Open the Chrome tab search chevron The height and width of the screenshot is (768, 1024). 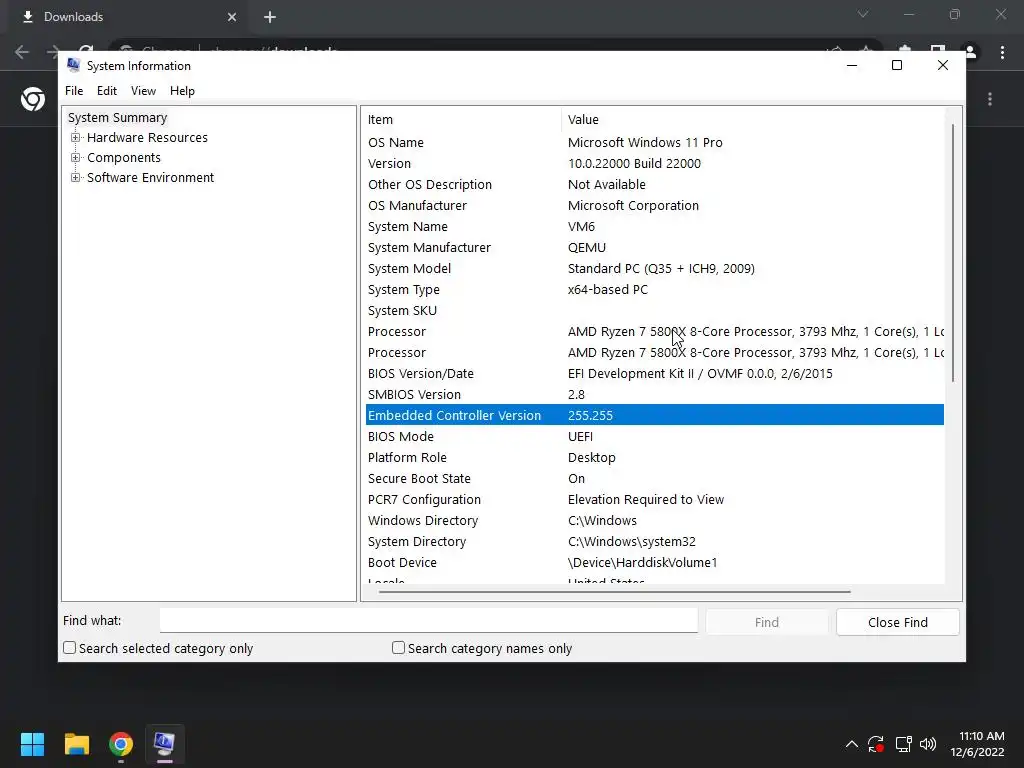pyautogui.click(x=863, y=14)
